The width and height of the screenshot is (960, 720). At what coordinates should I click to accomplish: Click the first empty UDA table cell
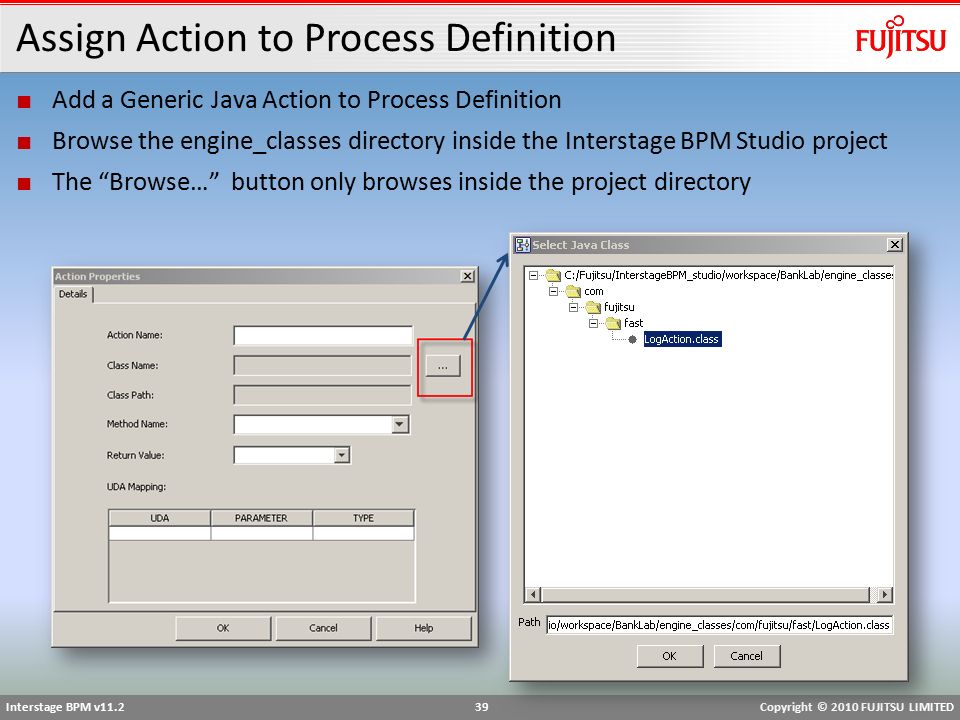point(160,533)
